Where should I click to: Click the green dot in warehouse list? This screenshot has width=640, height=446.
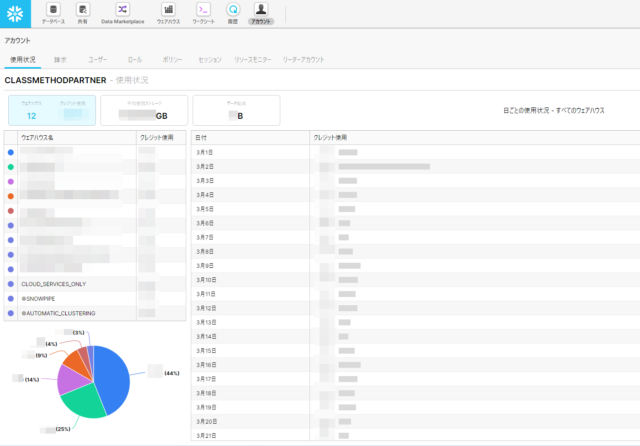[x=11, y=167]
